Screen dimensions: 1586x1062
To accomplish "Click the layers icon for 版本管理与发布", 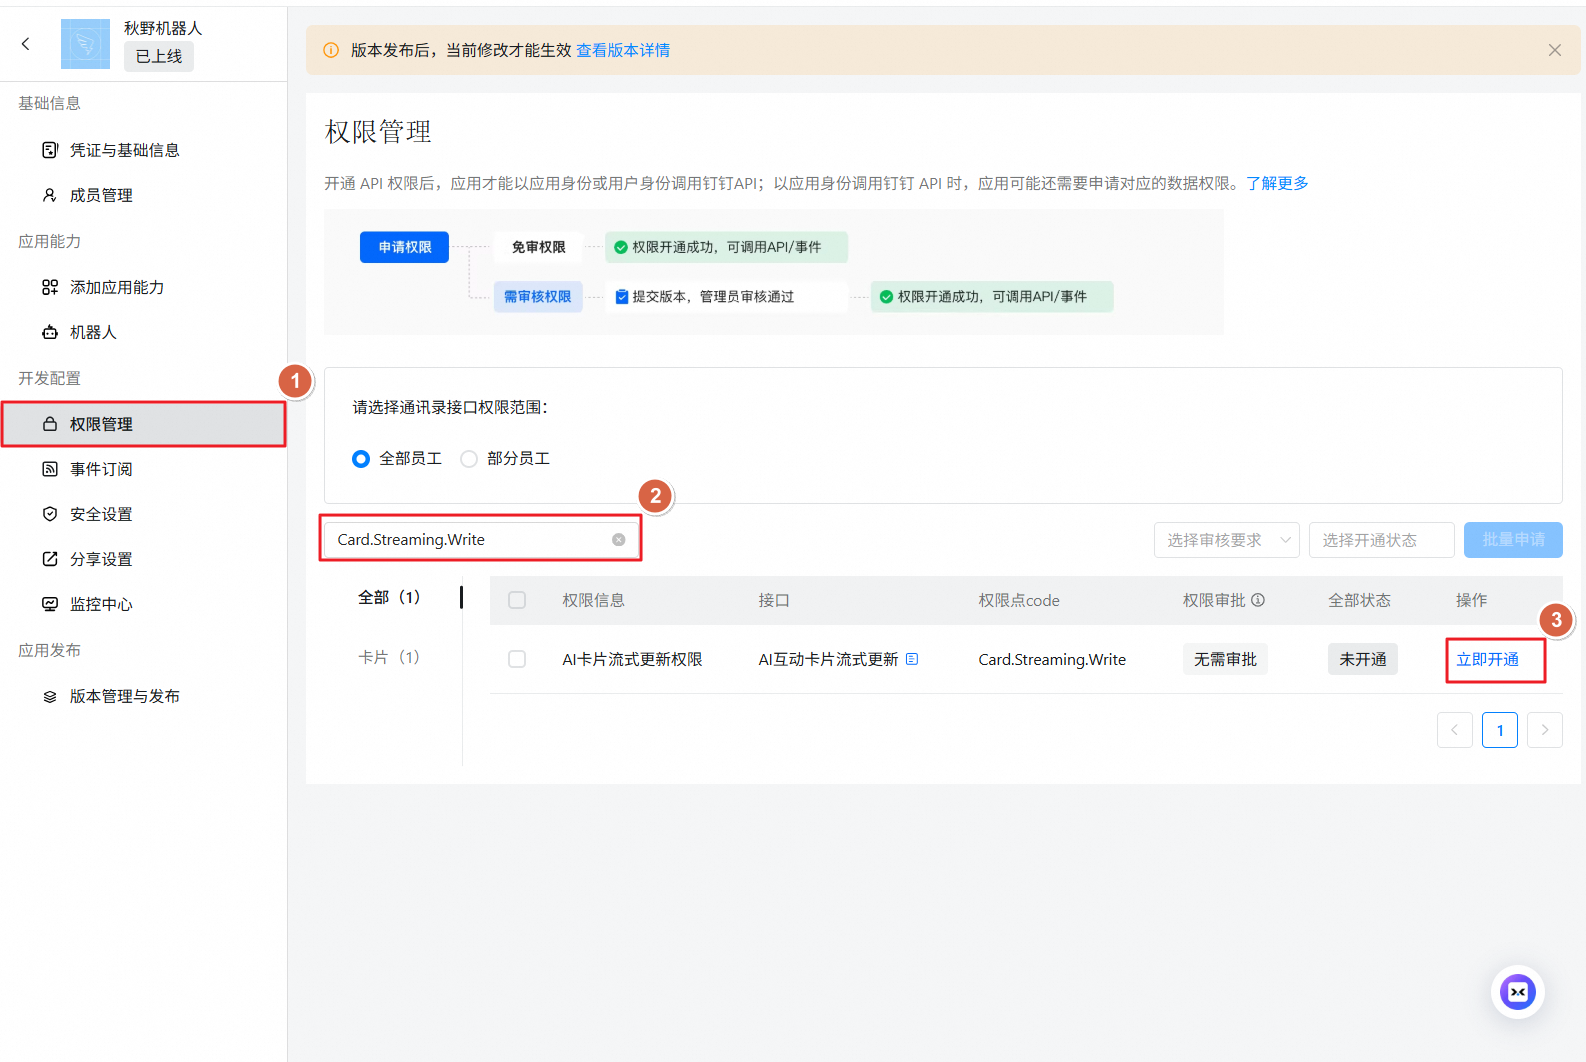I will click(50, 696).
